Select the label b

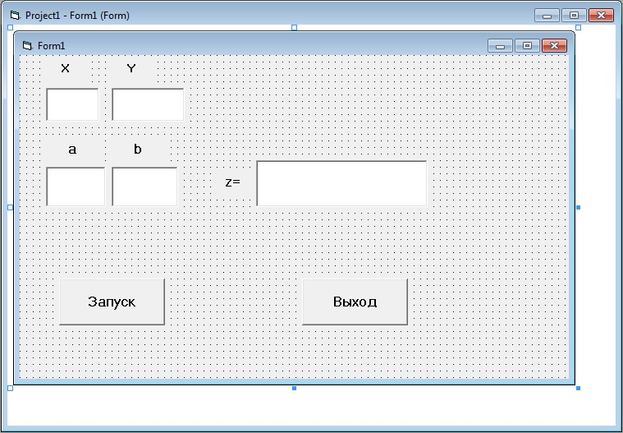138,149
